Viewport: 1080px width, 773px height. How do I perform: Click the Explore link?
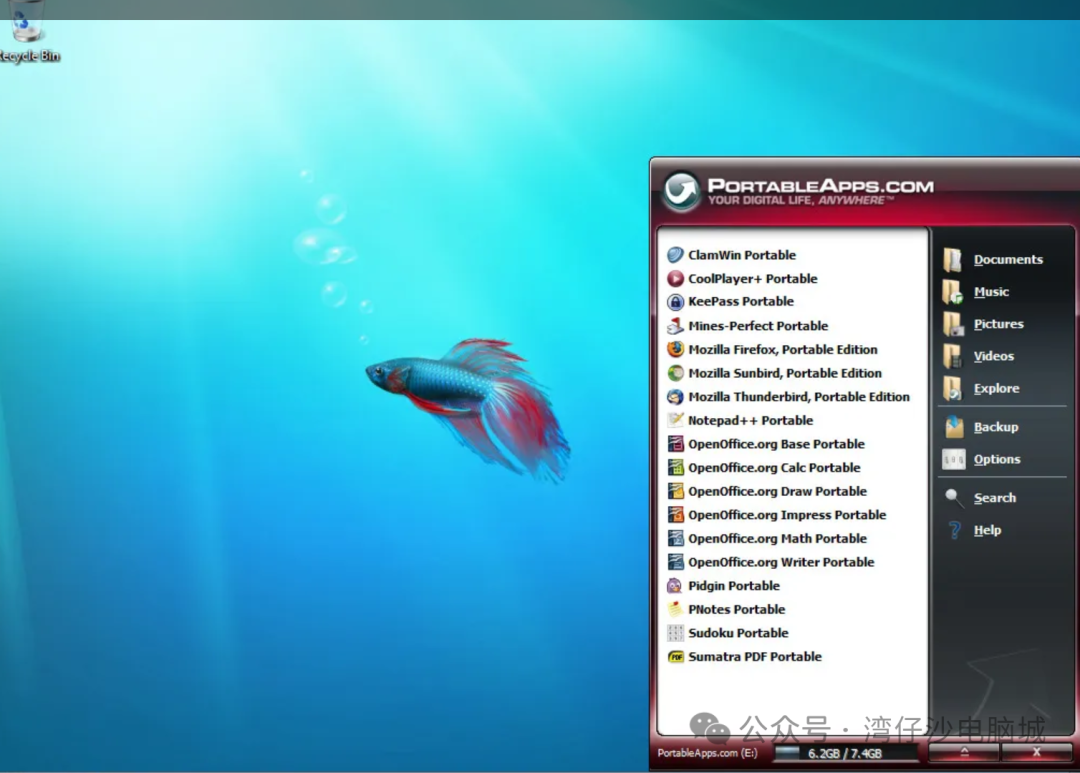[x=997, y=389]
